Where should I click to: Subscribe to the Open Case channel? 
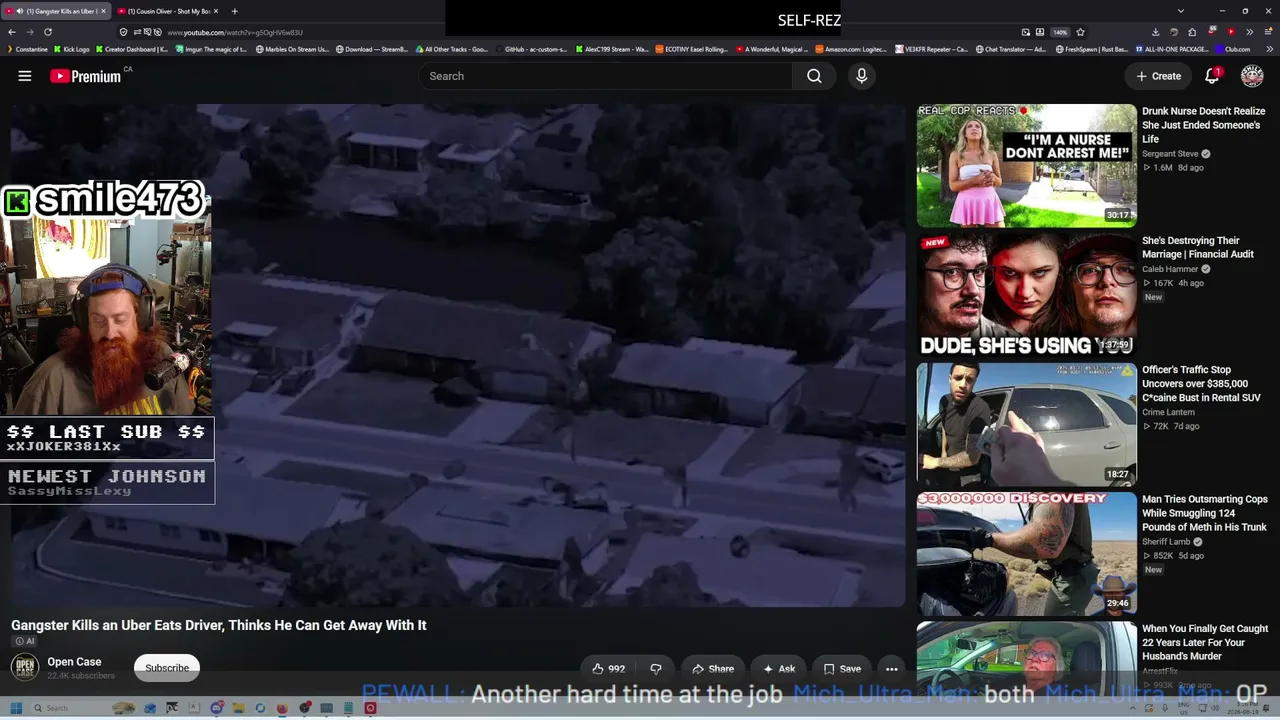point(167,668)
